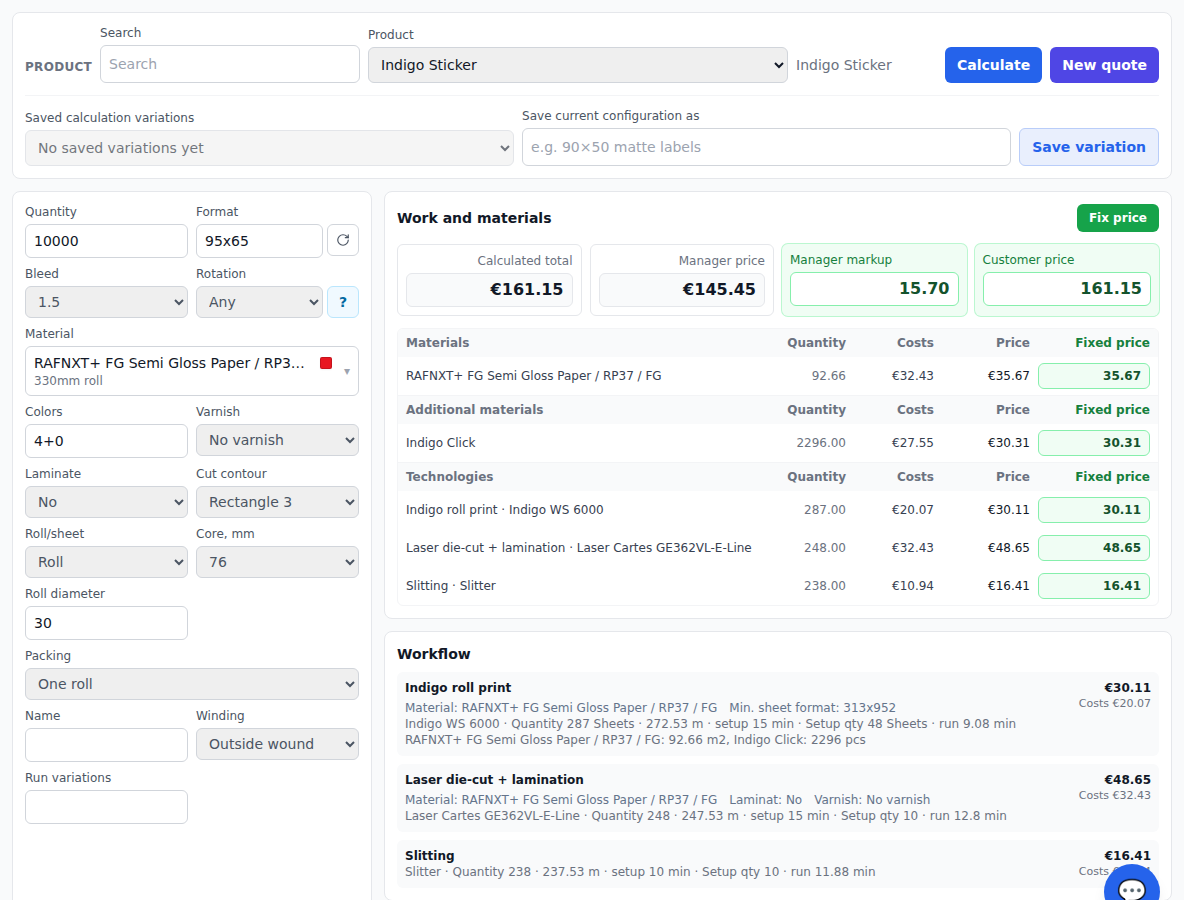Click the Roll diameter field
The width and height of the screenshot is (1184, 900).
106,623
